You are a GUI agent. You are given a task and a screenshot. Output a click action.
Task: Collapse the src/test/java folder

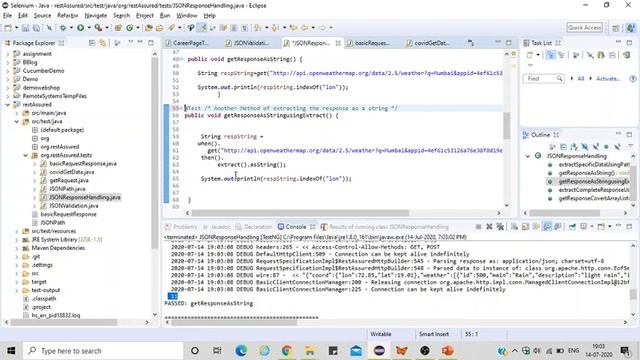click(x=17, y=121)
